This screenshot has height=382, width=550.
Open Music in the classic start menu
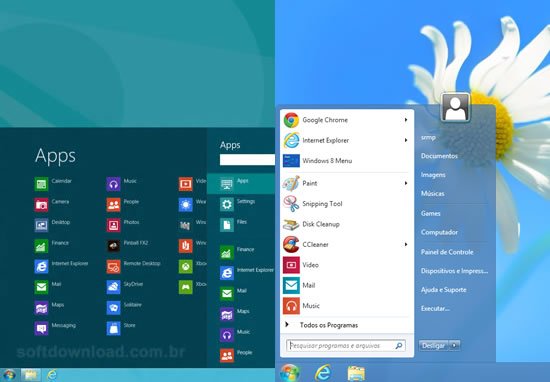[345, 306]
